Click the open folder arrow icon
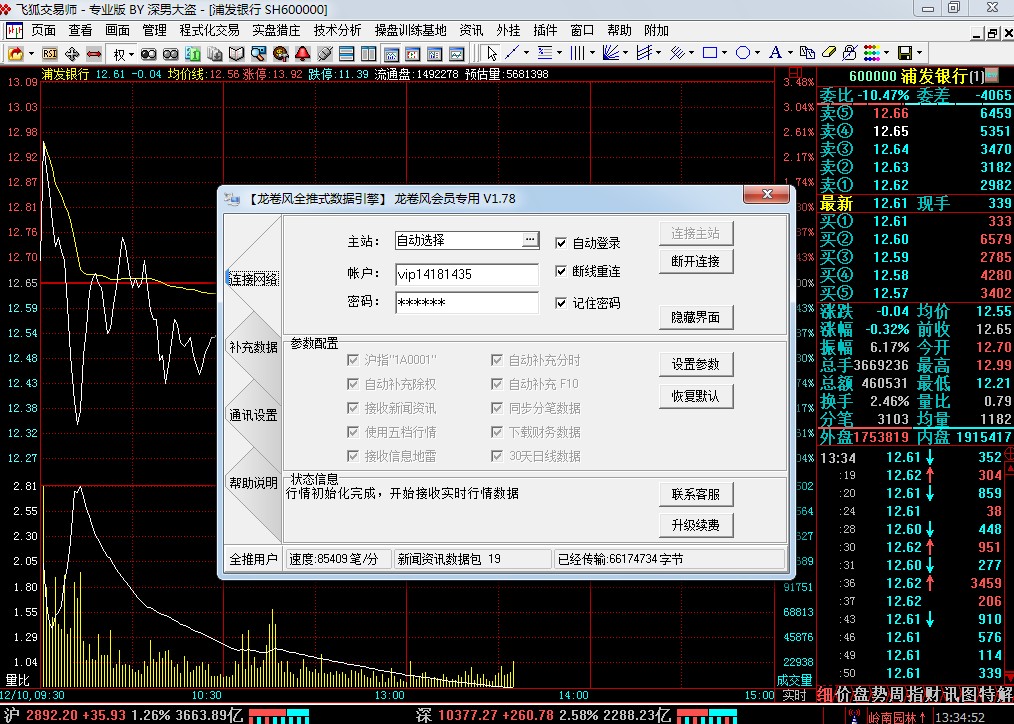Image resolution: width=1014 pixels, height=724 pixels. pos(16,54)
